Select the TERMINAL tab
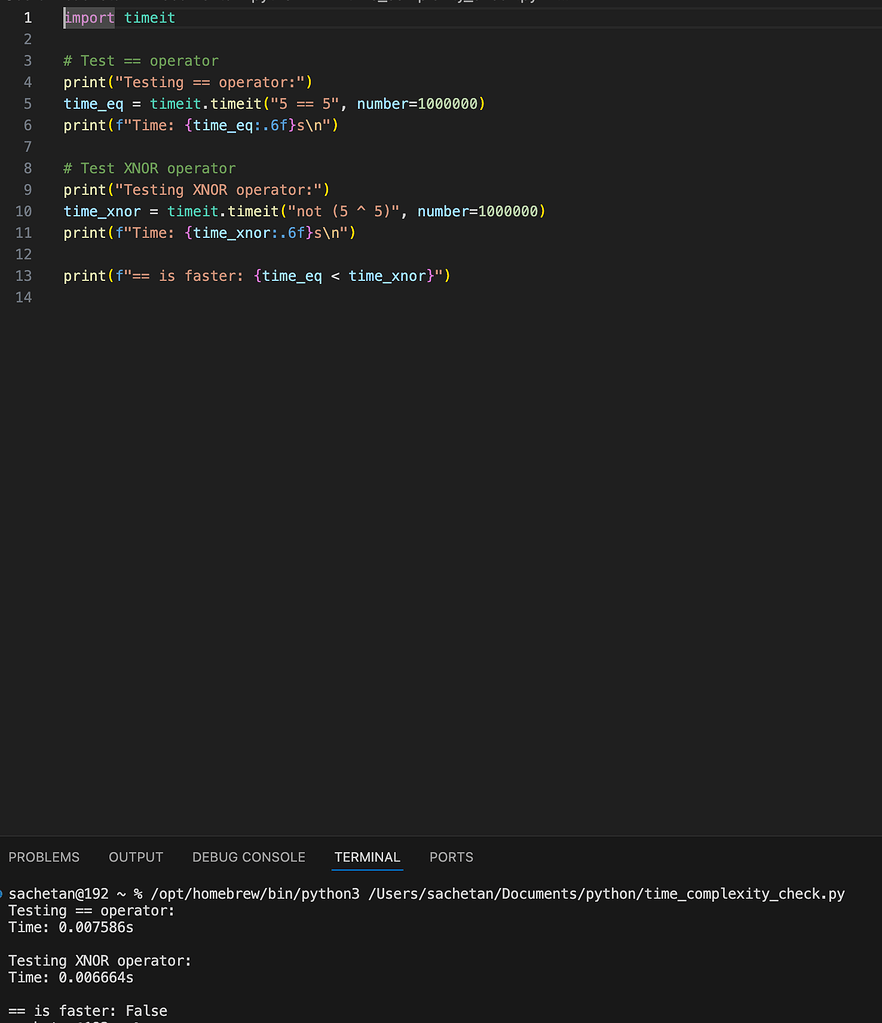This screenshot has width=882, height=1023. click(x=367, y=857)
